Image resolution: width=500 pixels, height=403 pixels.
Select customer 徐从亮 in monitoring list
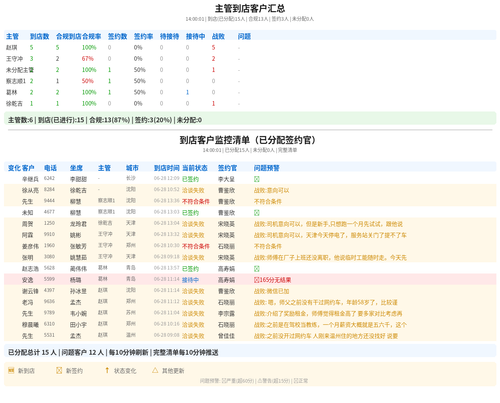point(30,190)
